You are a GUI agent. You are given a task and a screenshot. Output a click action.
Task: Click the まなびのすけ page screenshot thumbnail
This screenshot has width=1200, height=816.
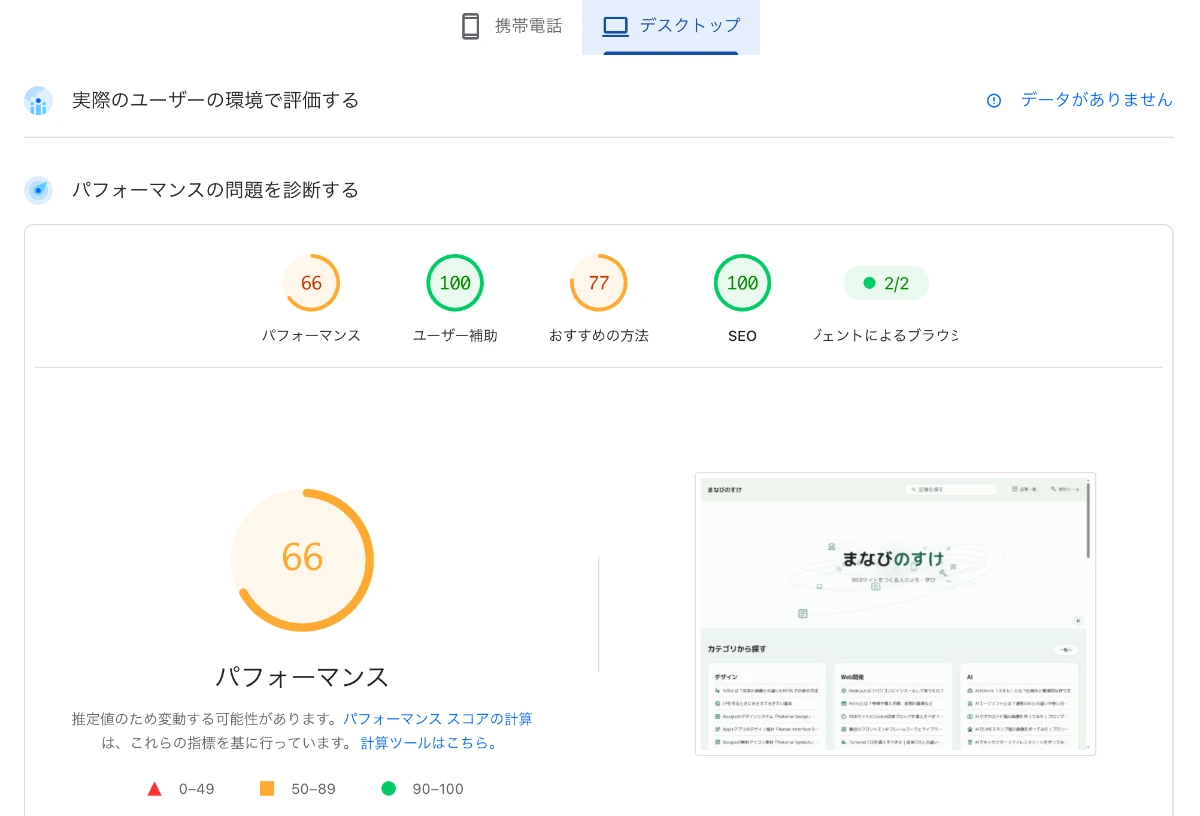click(x=895, y=614)
